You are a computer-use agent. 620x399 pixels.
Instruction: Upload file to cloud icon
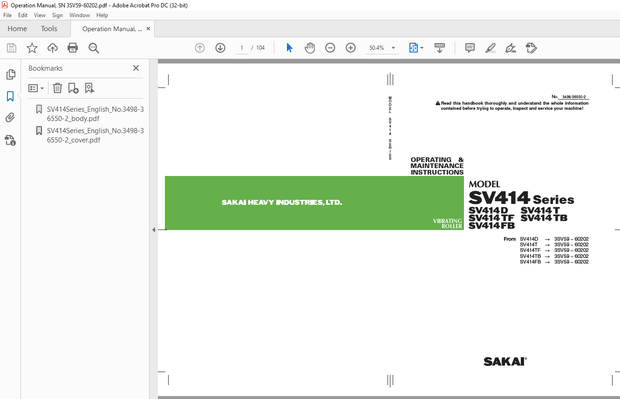(x=52, y=48)
